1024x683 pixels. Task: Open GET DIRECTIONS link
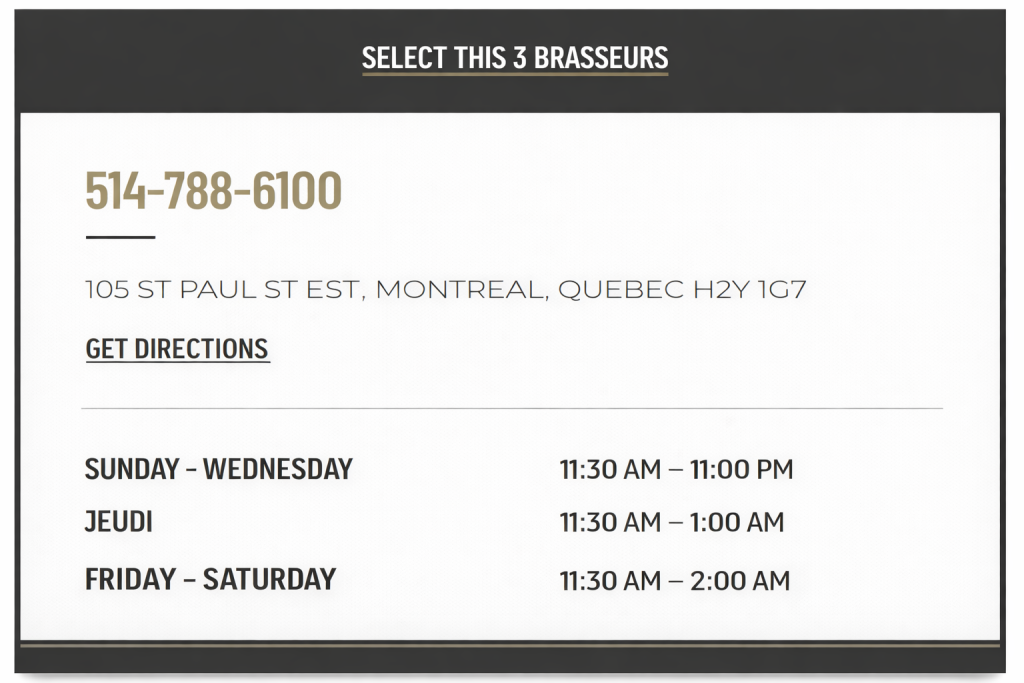pyautogui.click(x=177, y=349)
